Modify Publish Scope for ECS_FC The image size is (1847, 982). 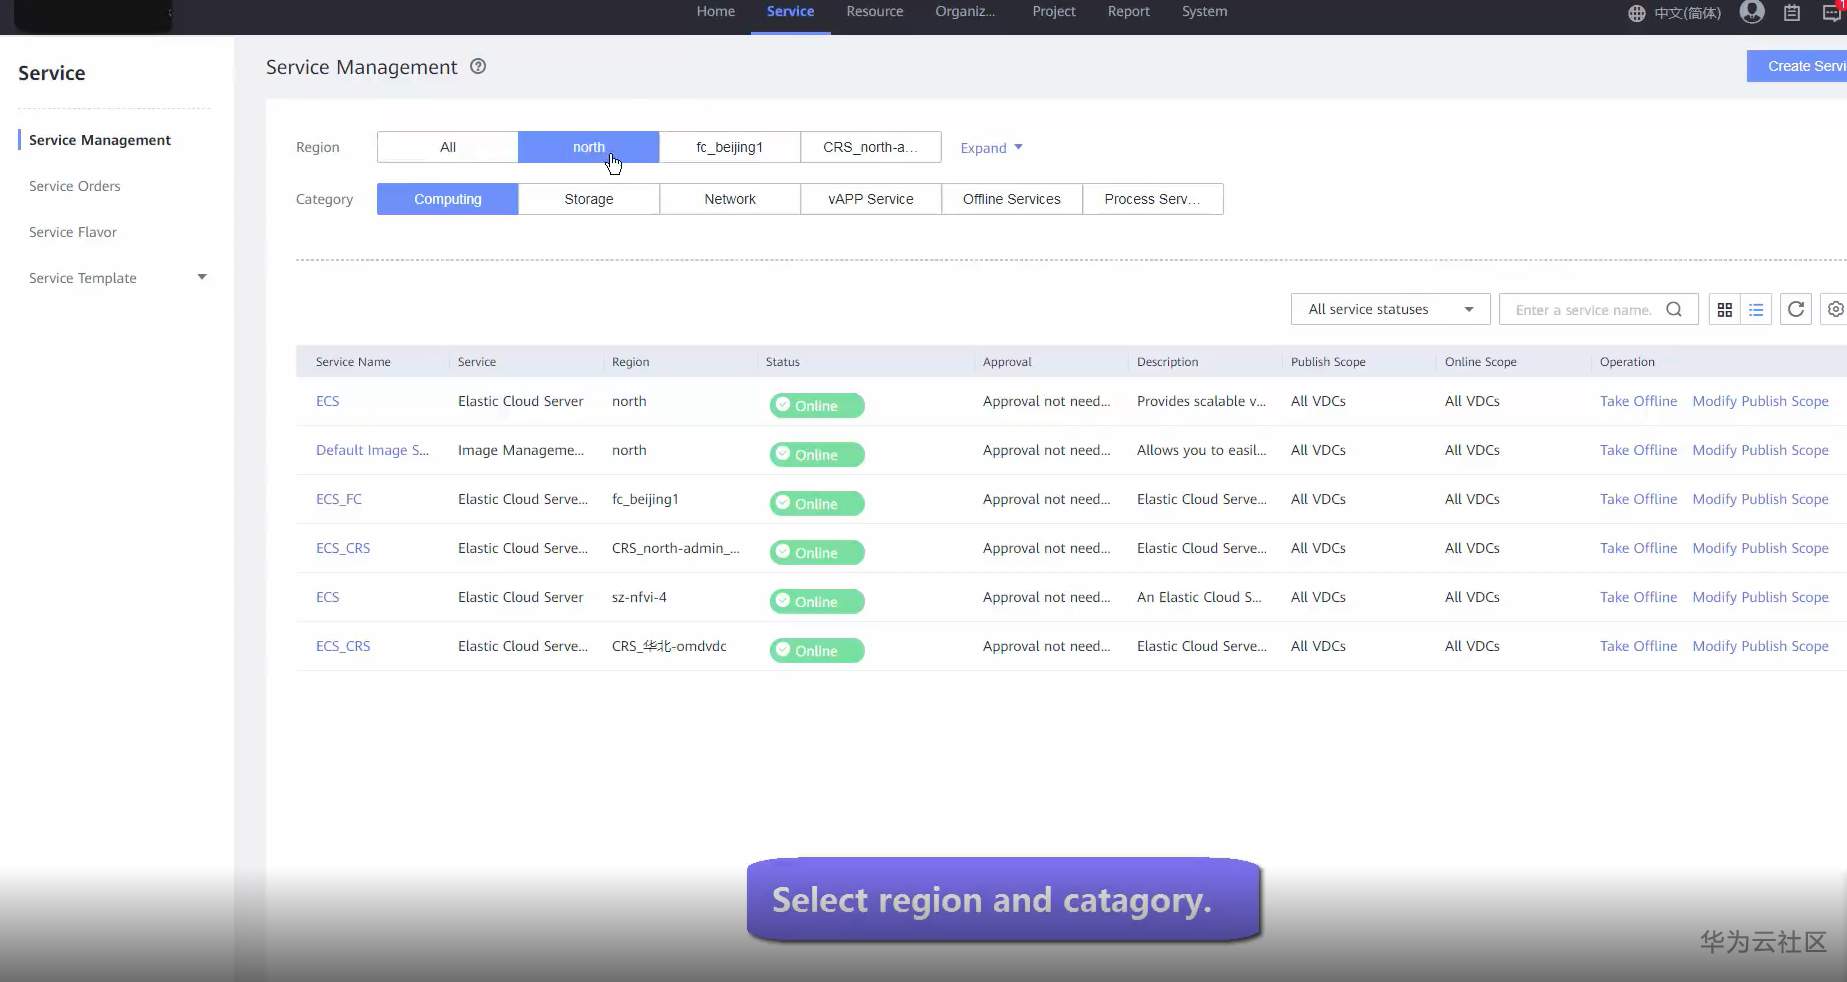[1760, 499]
